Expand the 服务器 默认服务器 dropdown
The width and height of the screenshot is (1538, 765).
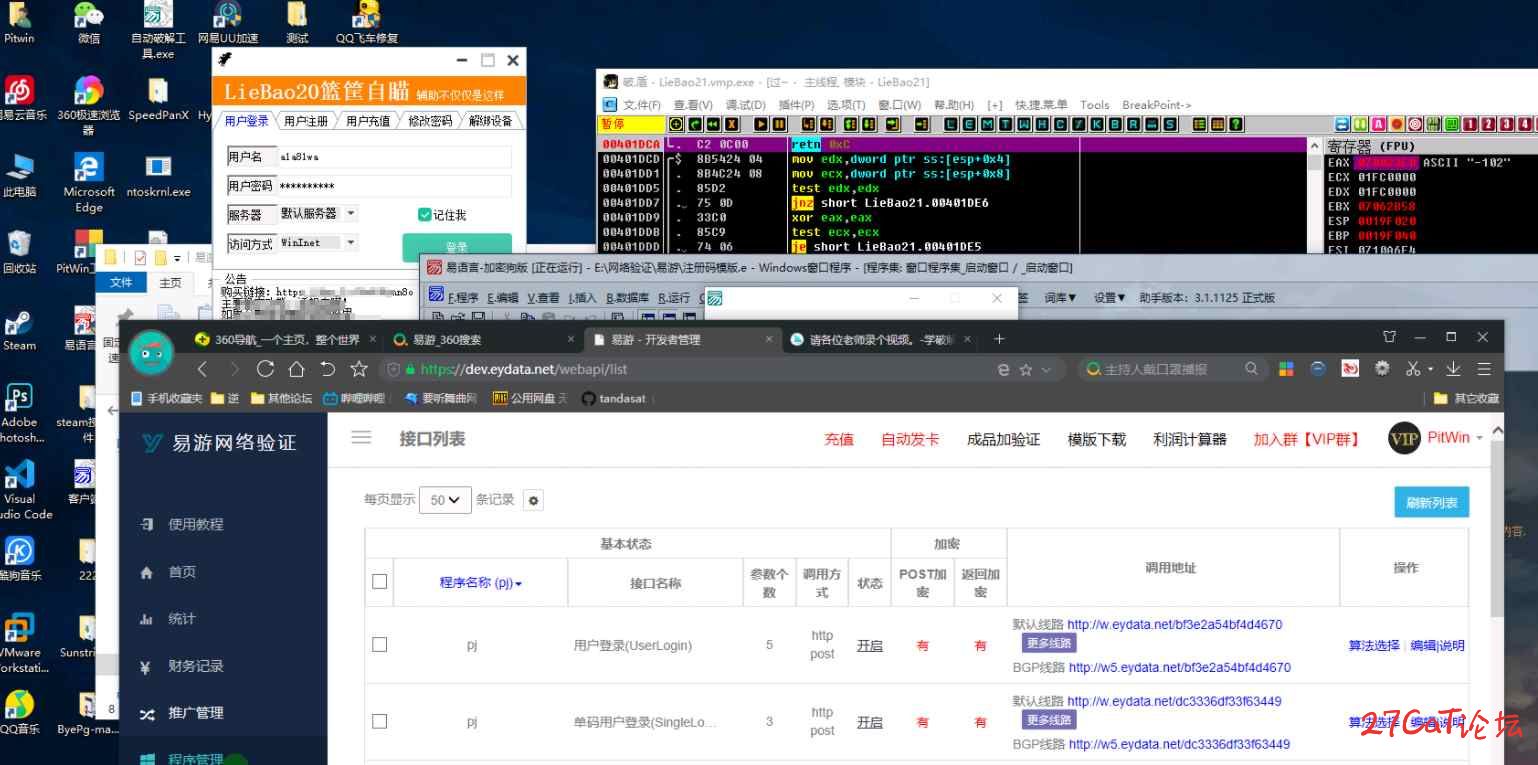pyautogui.click(x=351, y=214)
